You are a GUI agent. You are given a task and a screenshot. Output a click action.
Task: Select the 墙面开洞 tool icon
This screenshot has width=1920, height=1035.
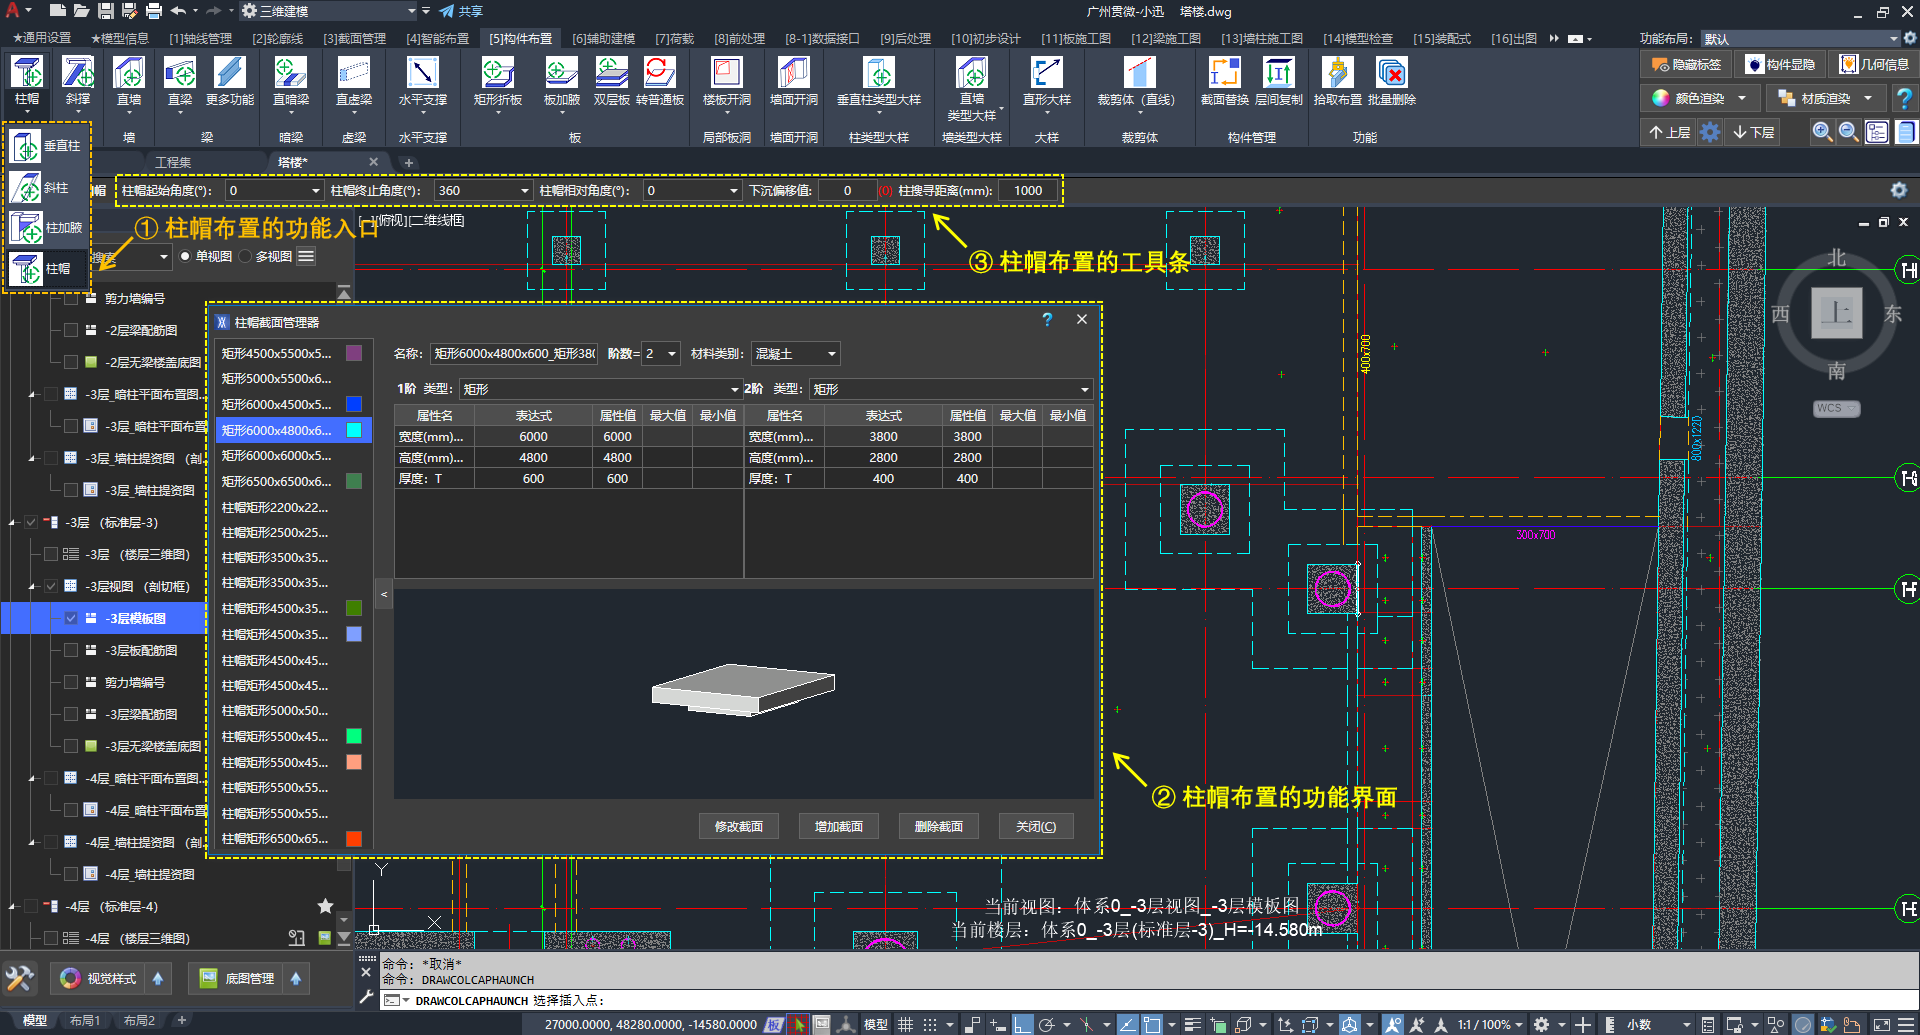click(794, 73)
